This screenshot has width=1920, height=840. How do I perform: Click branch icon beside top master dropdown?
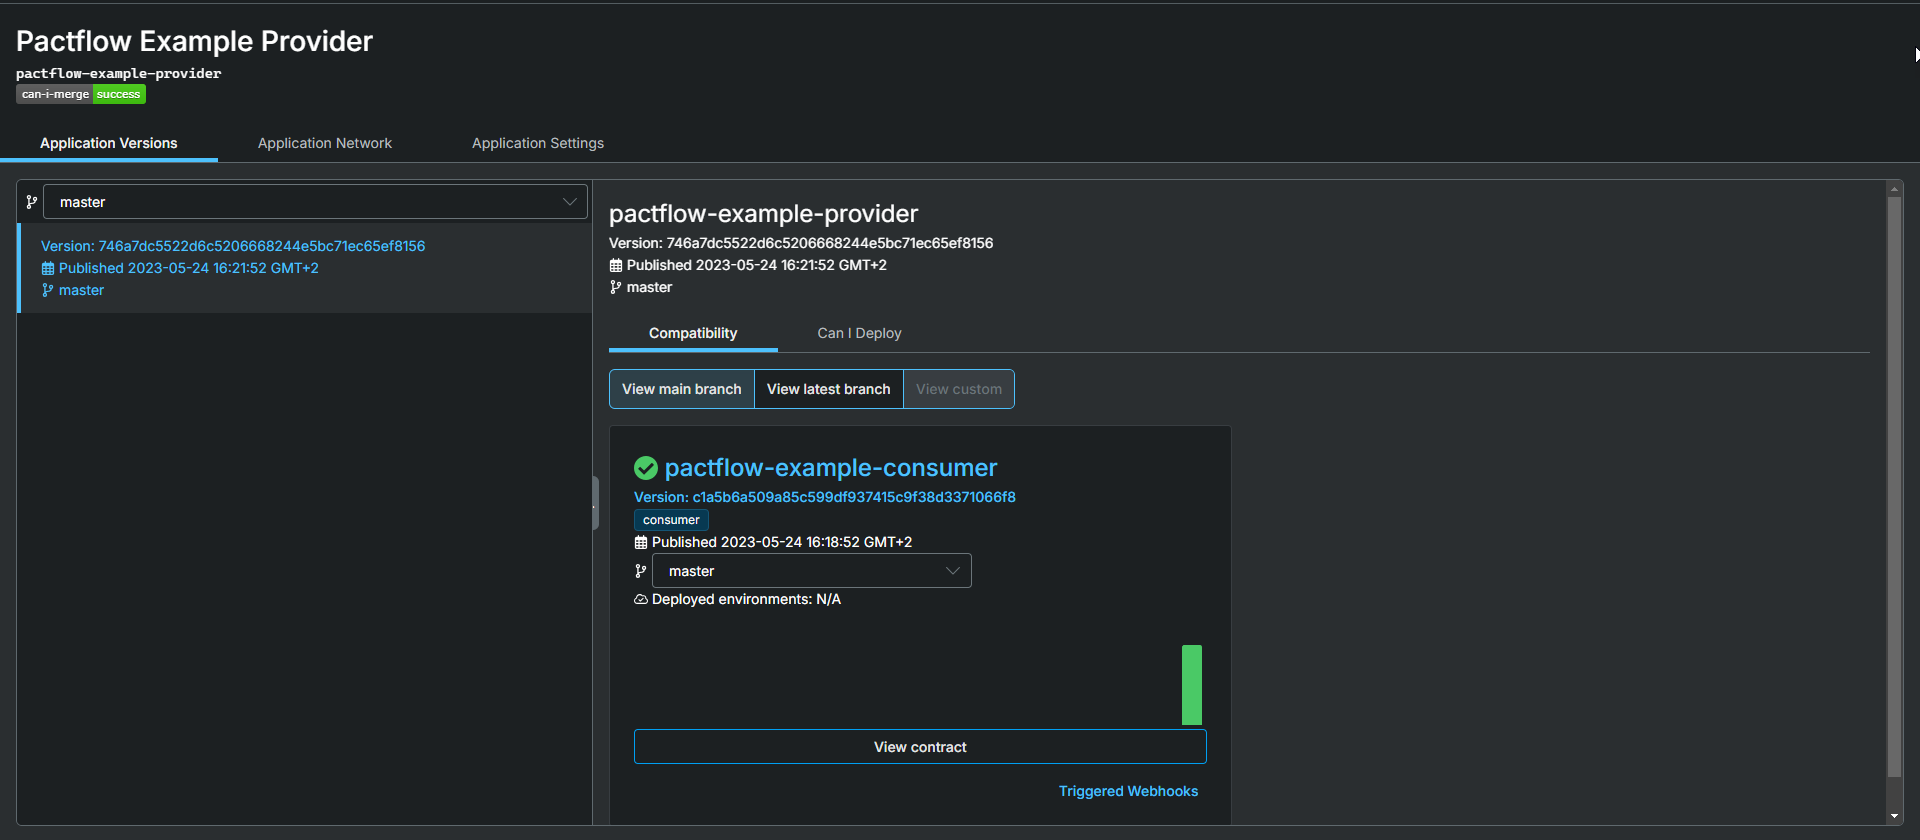32,202
